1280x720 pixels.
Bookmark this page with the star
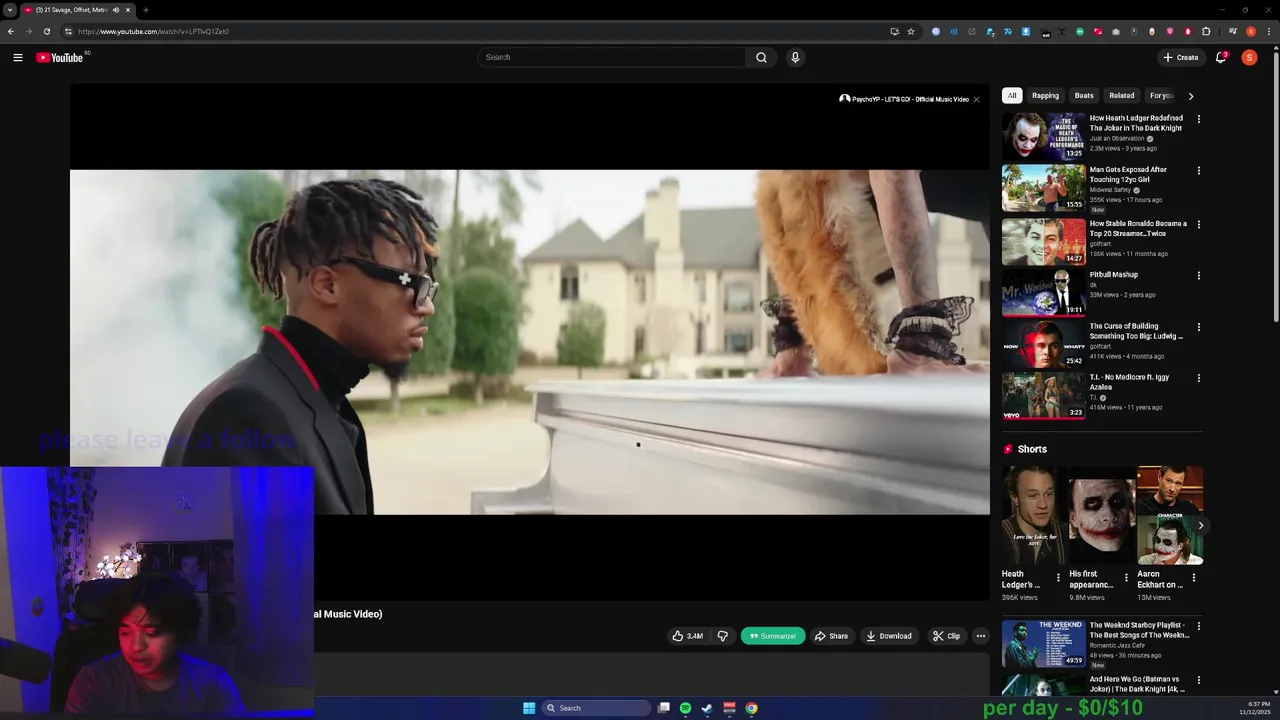pos(910,31)
